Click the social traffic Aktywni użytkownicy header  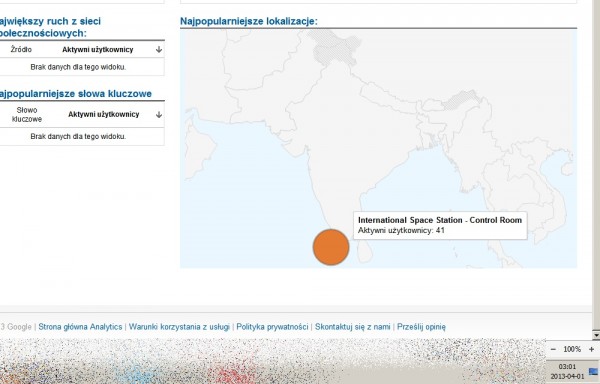[x=98, y=50]
